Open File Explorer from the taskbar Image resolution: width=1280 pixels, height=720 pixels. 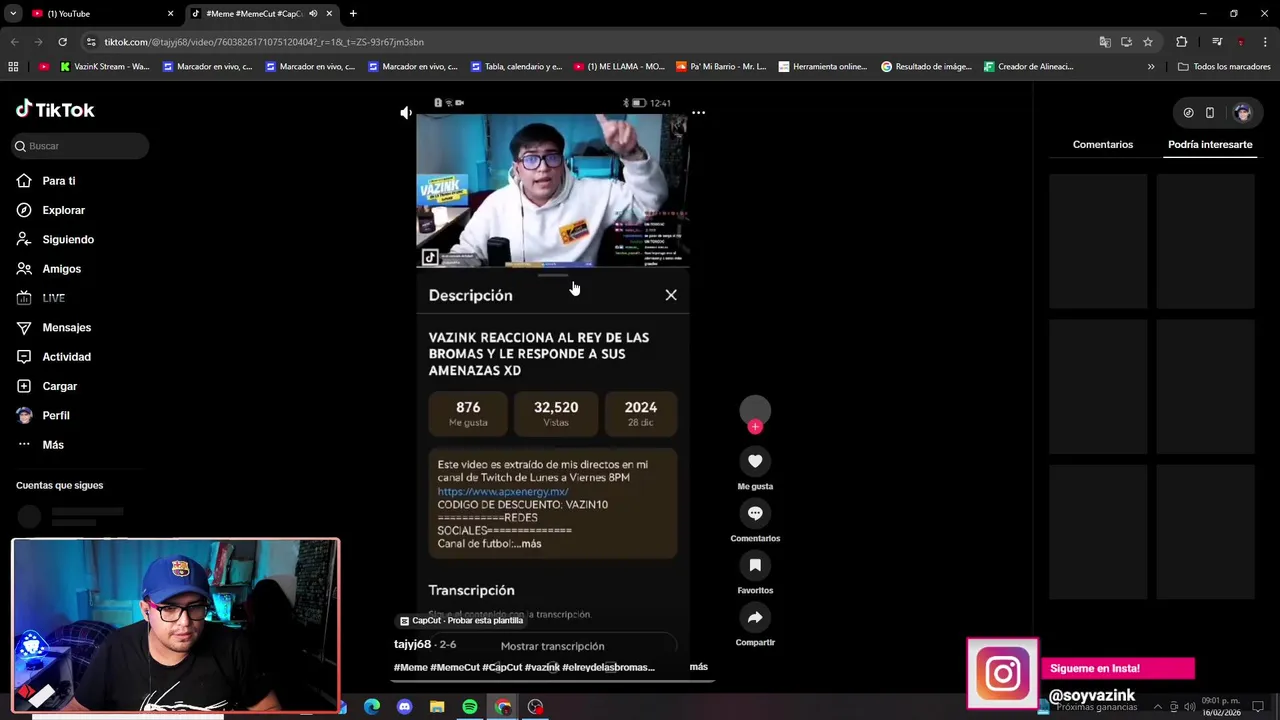(x=437, y=707)
